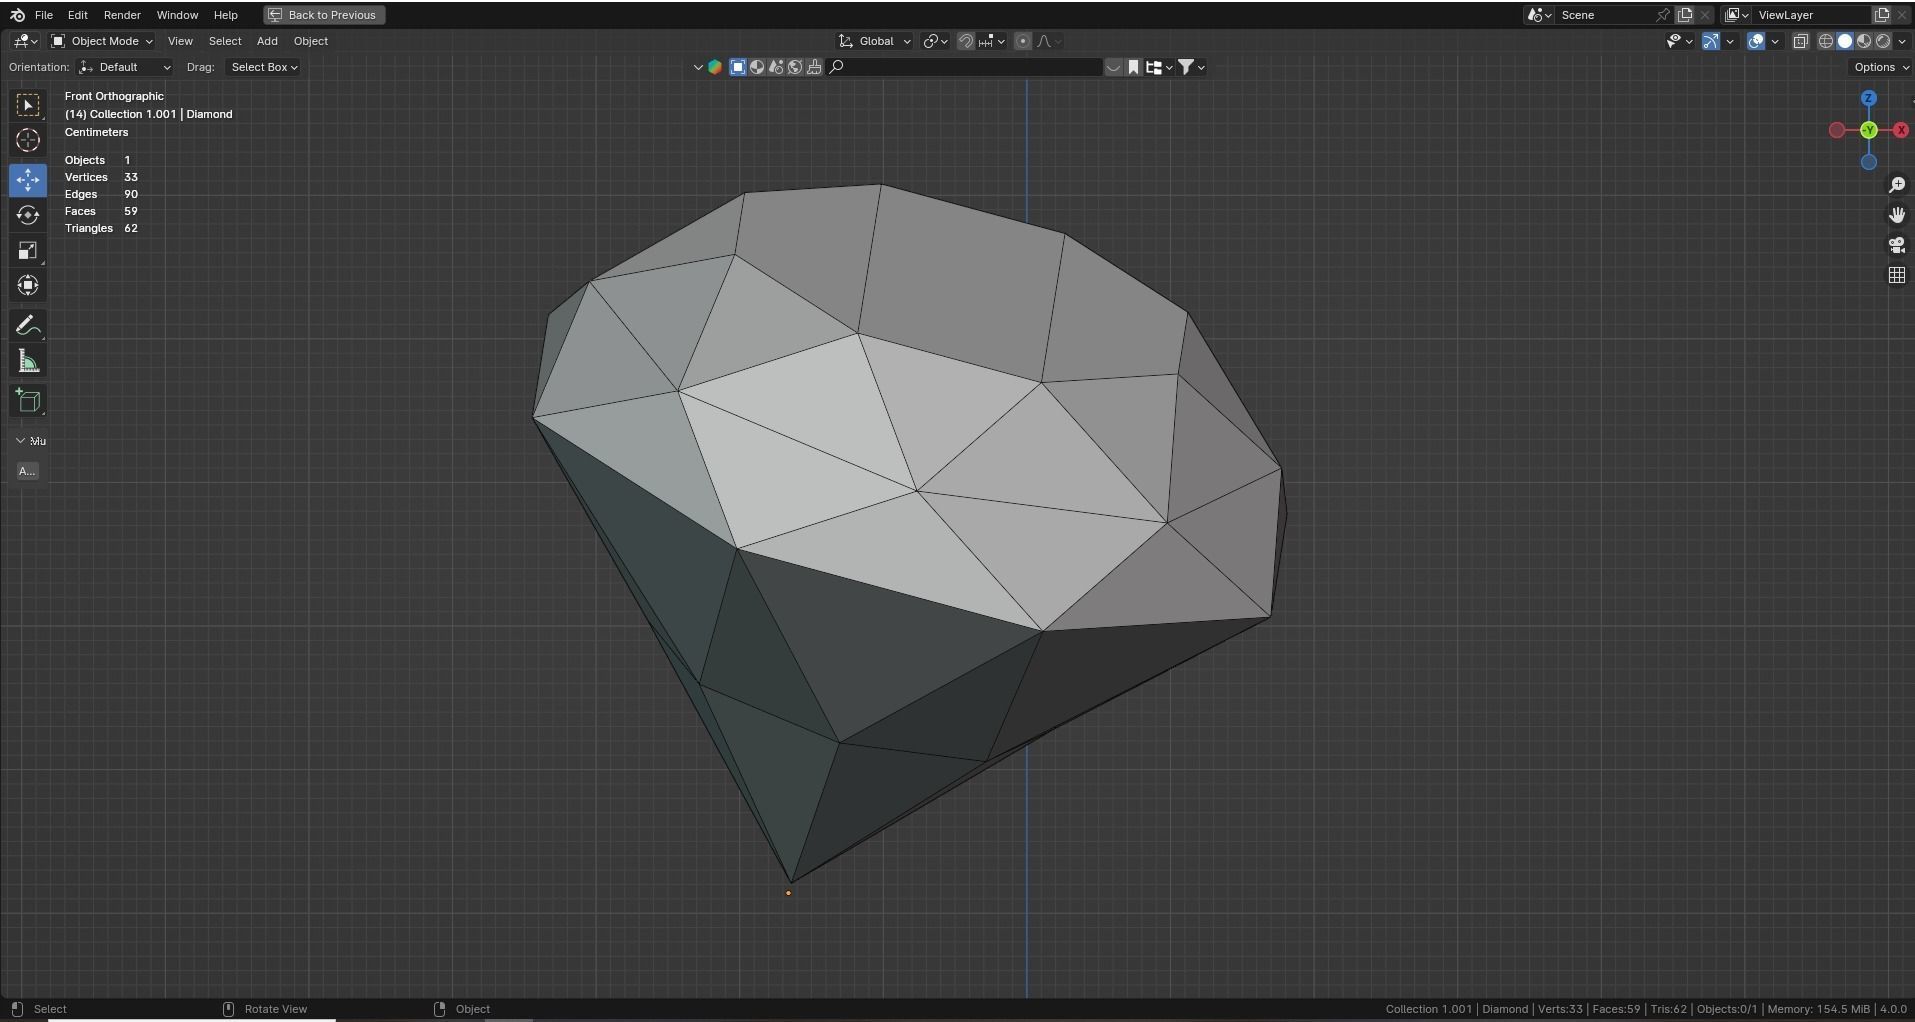Open the Help menu
This screenshot has height=1022, width=1915.
pyautogui.click(x=226, y=15)
